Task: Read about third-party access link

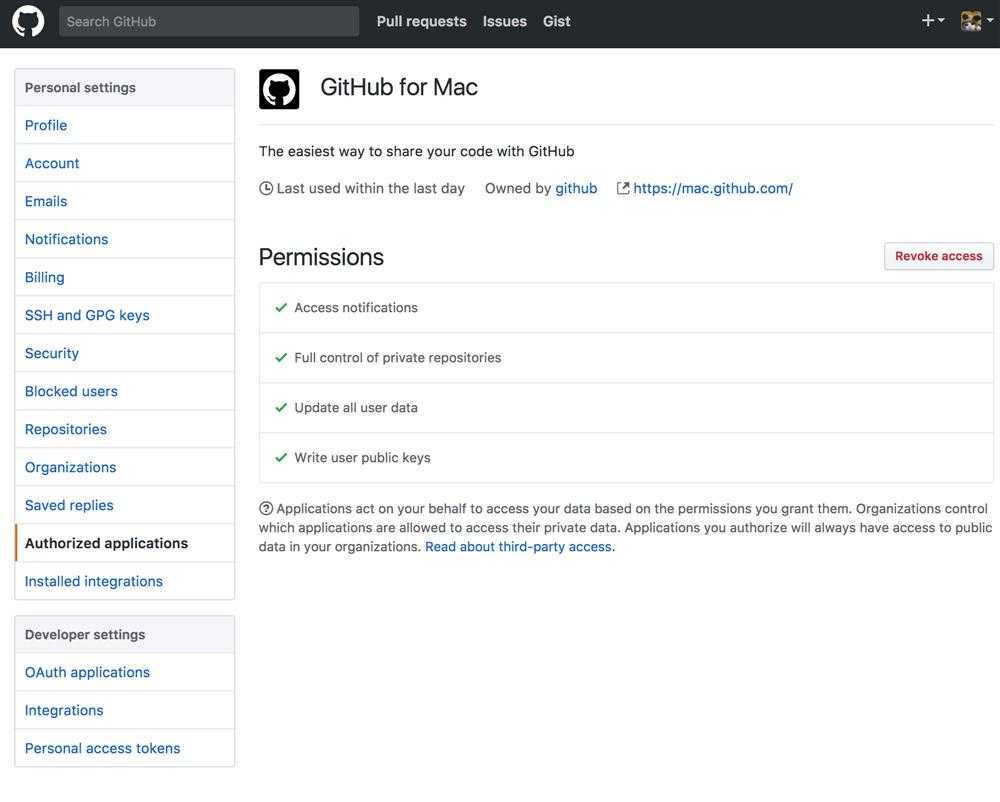Action: [x=520, y=546]
